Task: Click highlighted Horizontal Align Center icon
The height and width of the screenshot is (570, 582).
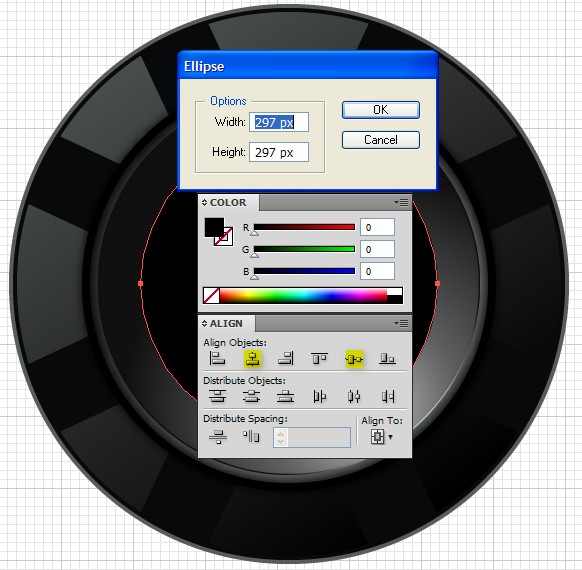Action: pyautogui.click(x=252, y=359)
